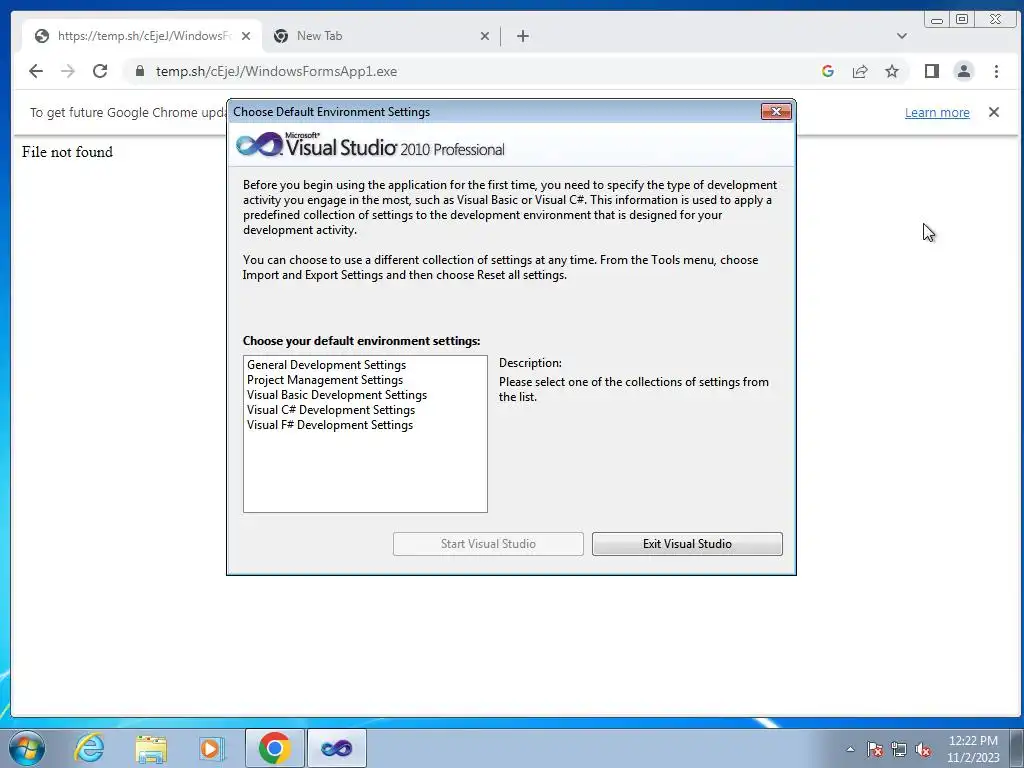The height and width of the screenshot is (768, 1024).
Task: Focus the address bar showing temp.sh URL
Action: pyautogui.click(x=470, y=71)
